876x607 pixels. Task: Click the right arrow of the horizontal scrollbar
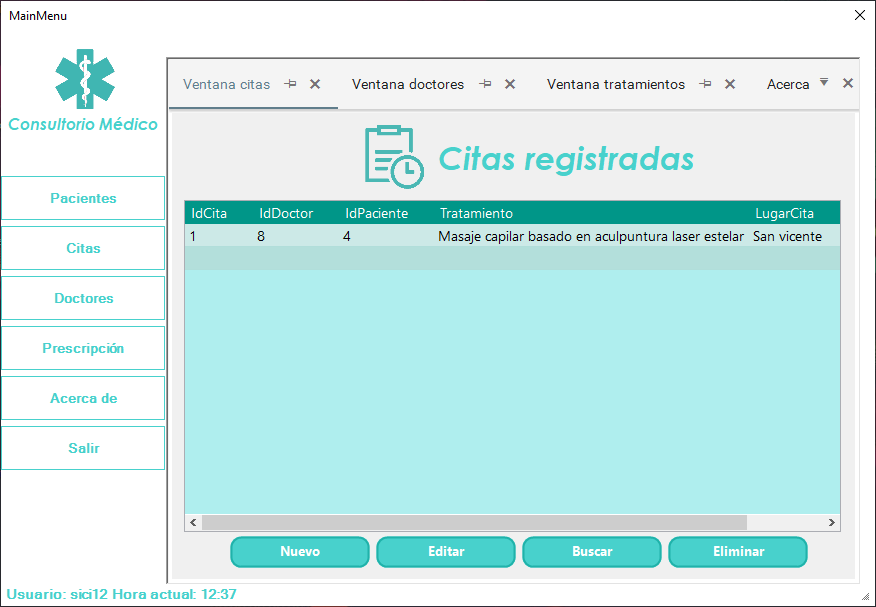(x=830, y=522)
